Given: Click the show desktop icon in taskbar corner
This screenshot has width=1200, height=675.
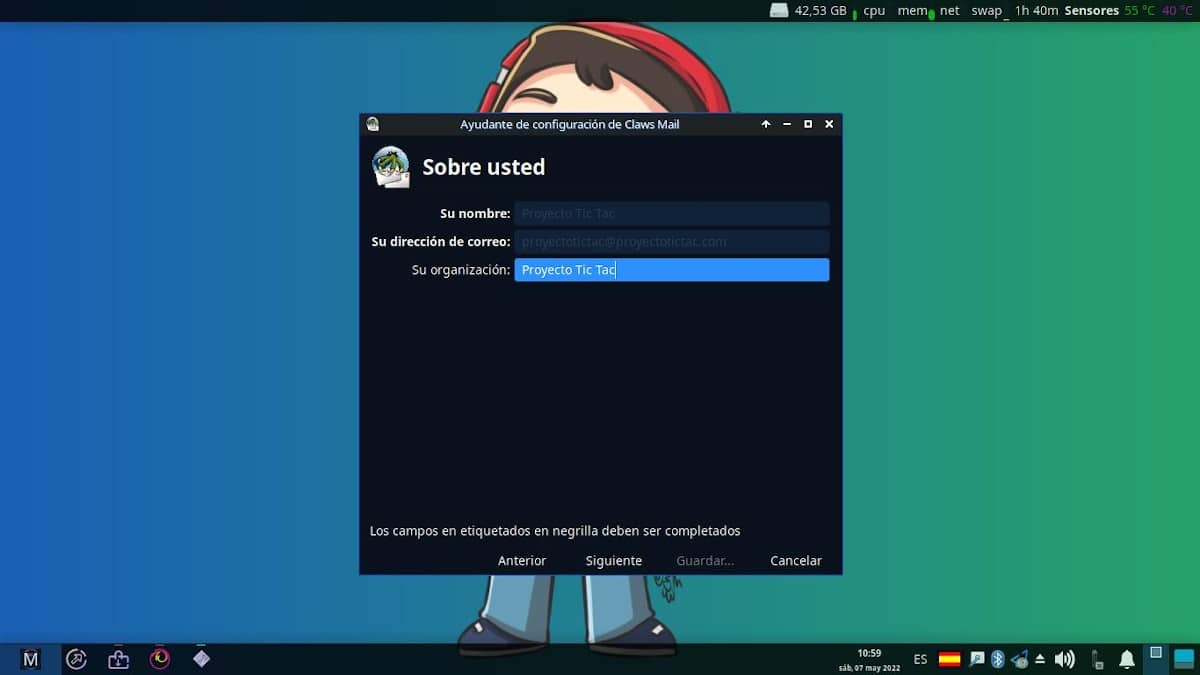Looking at the screenshot, I should point(1183,658).
